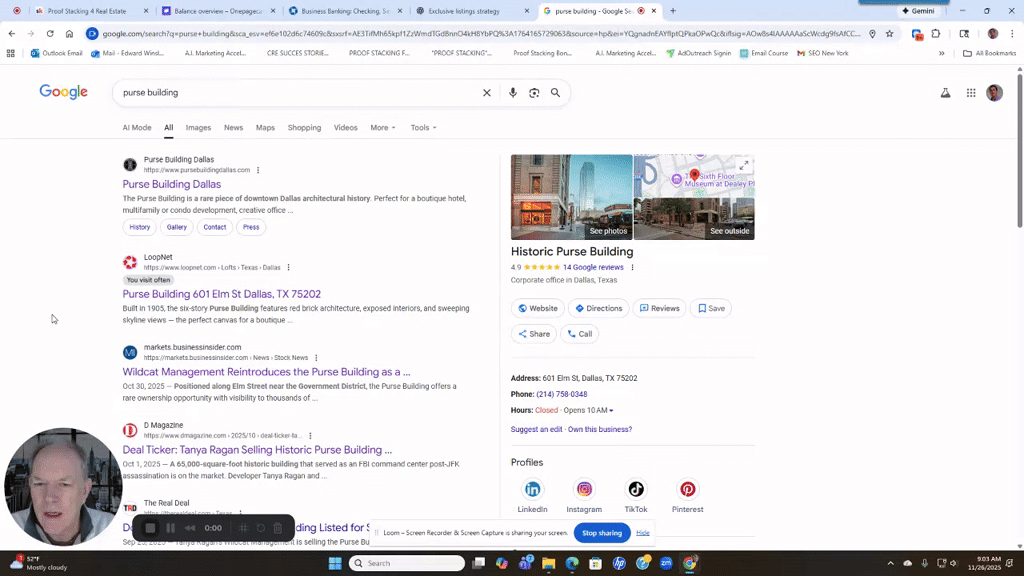Image resolution: width=1024 pixels, height=576 pixels.
Task: Open Gemini in Chrome title bar
Action: click(918, 11)
